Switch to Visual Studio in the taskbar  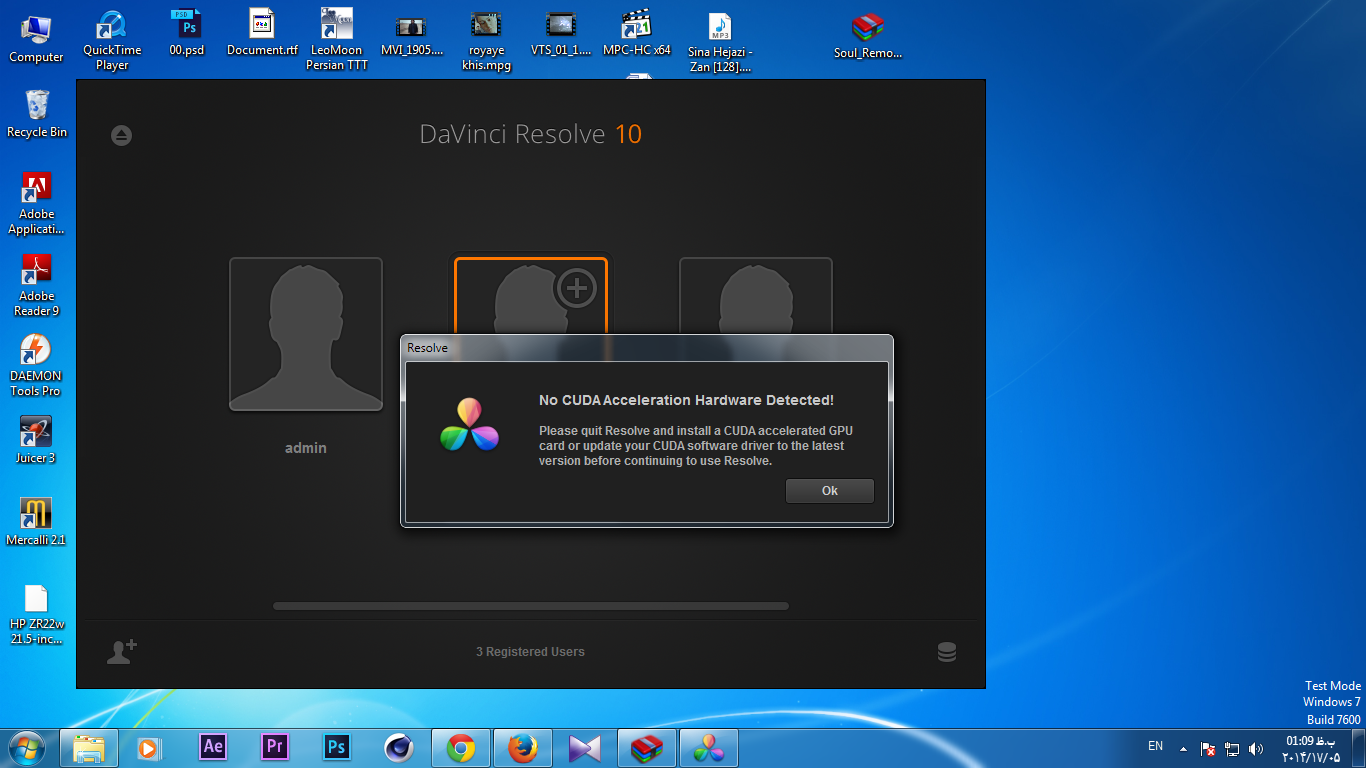click(x=585, y=748)
